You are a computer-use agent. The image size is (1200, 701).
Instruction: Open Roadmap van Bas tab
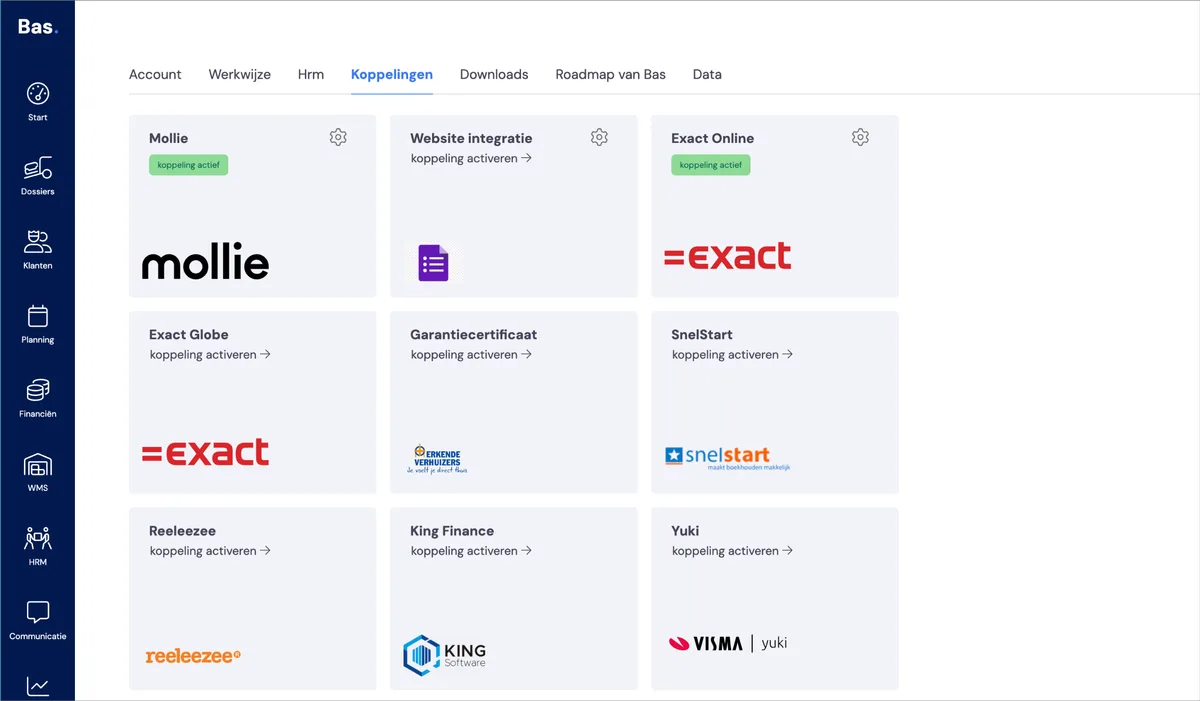(x=610, y=74)
